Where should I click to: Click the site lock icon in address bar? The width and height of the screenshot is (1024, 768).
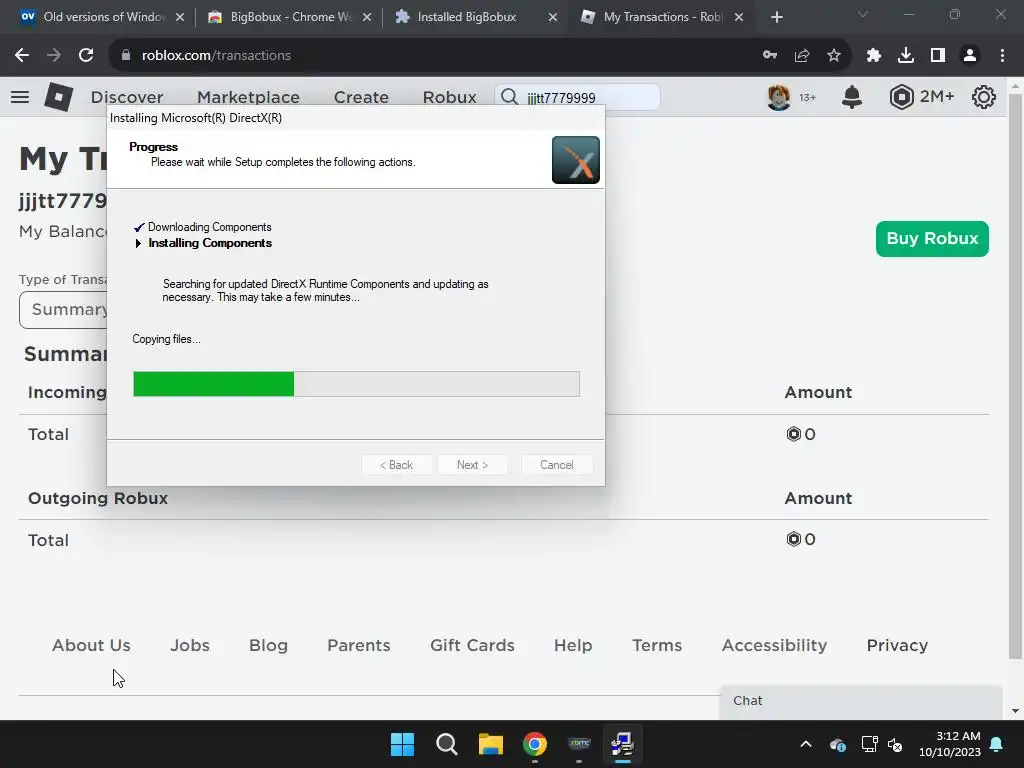(126, 56)
